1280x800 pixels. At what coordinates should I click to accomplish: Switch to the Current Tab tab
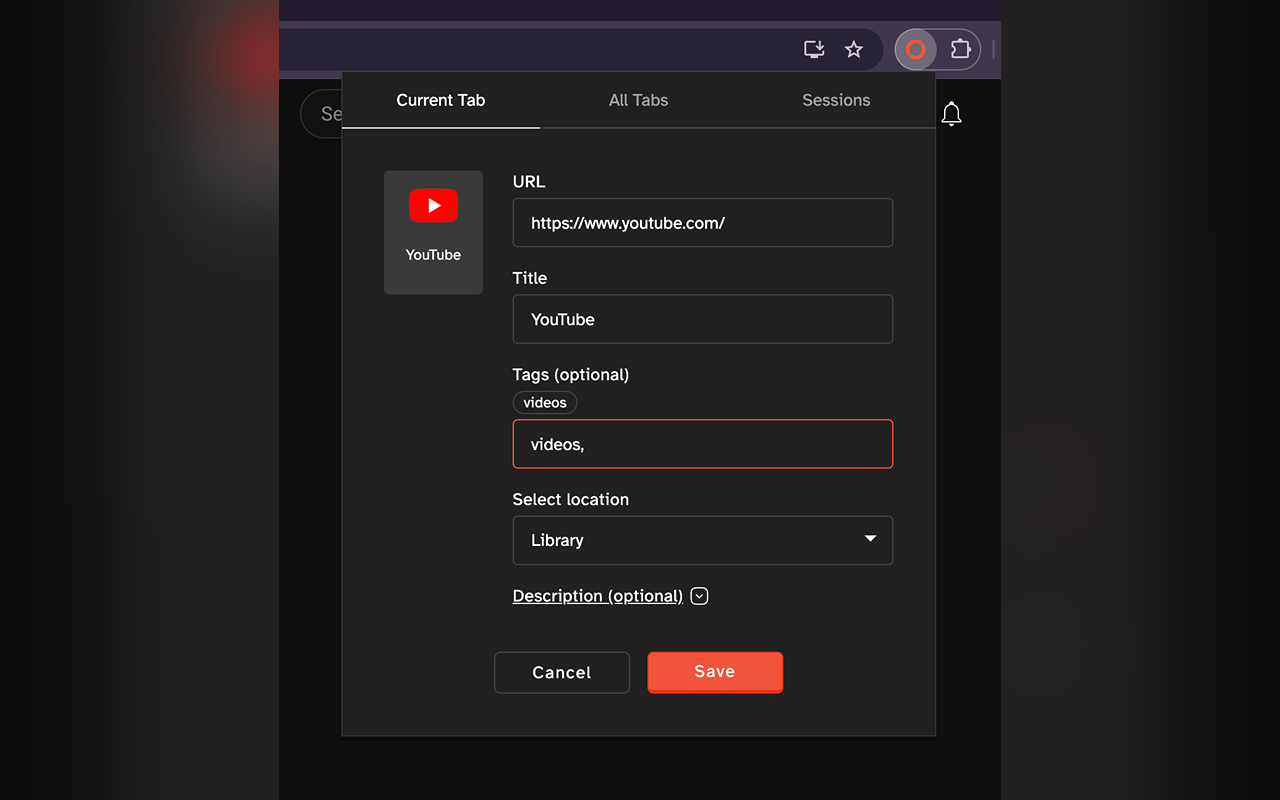click(440, 100)
